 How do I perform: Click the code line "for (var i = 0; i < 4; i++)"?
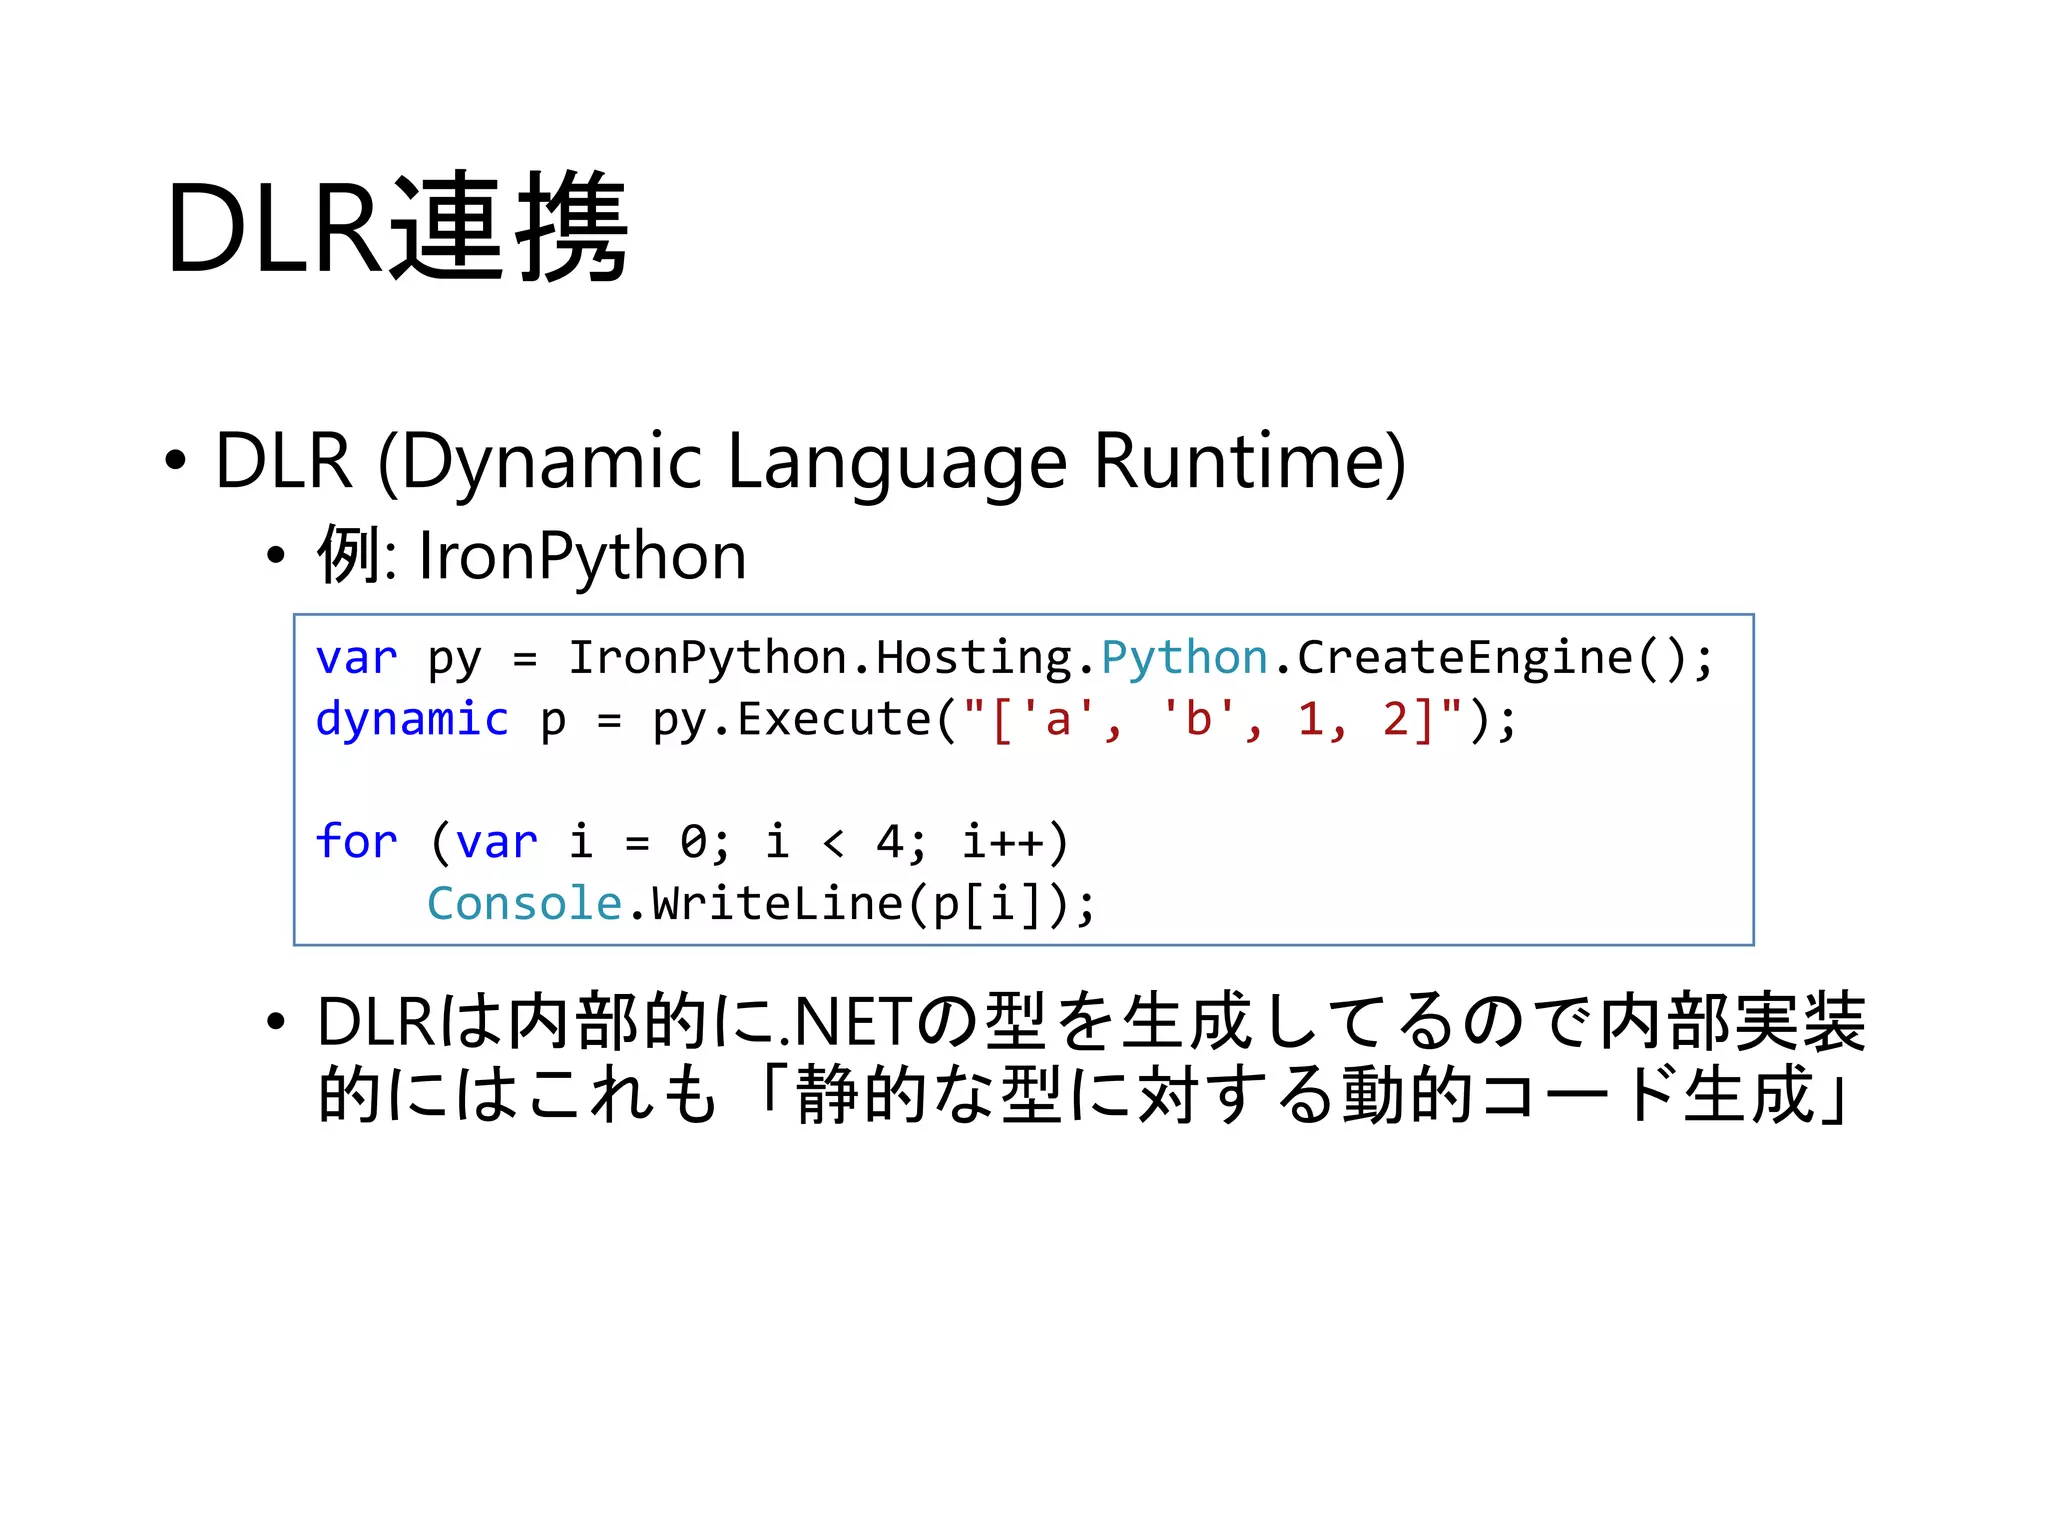point(692,842)
